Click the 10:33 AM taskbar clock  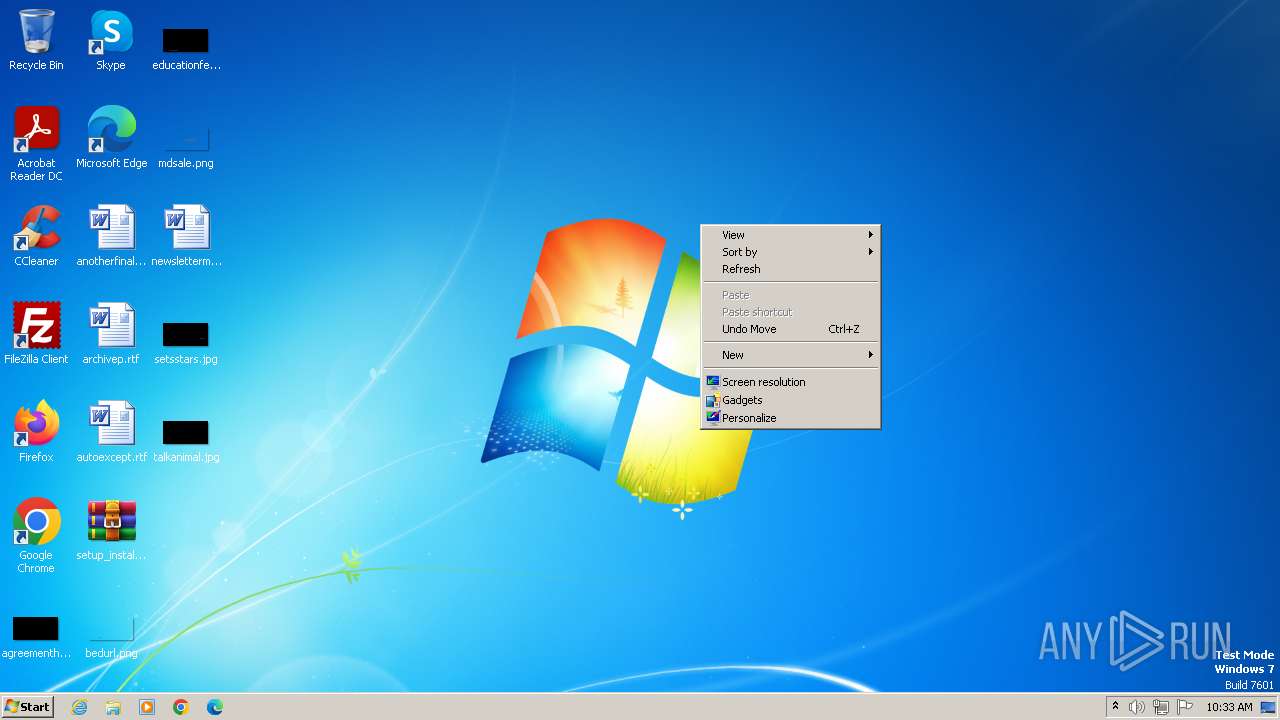click(1229, 707)
